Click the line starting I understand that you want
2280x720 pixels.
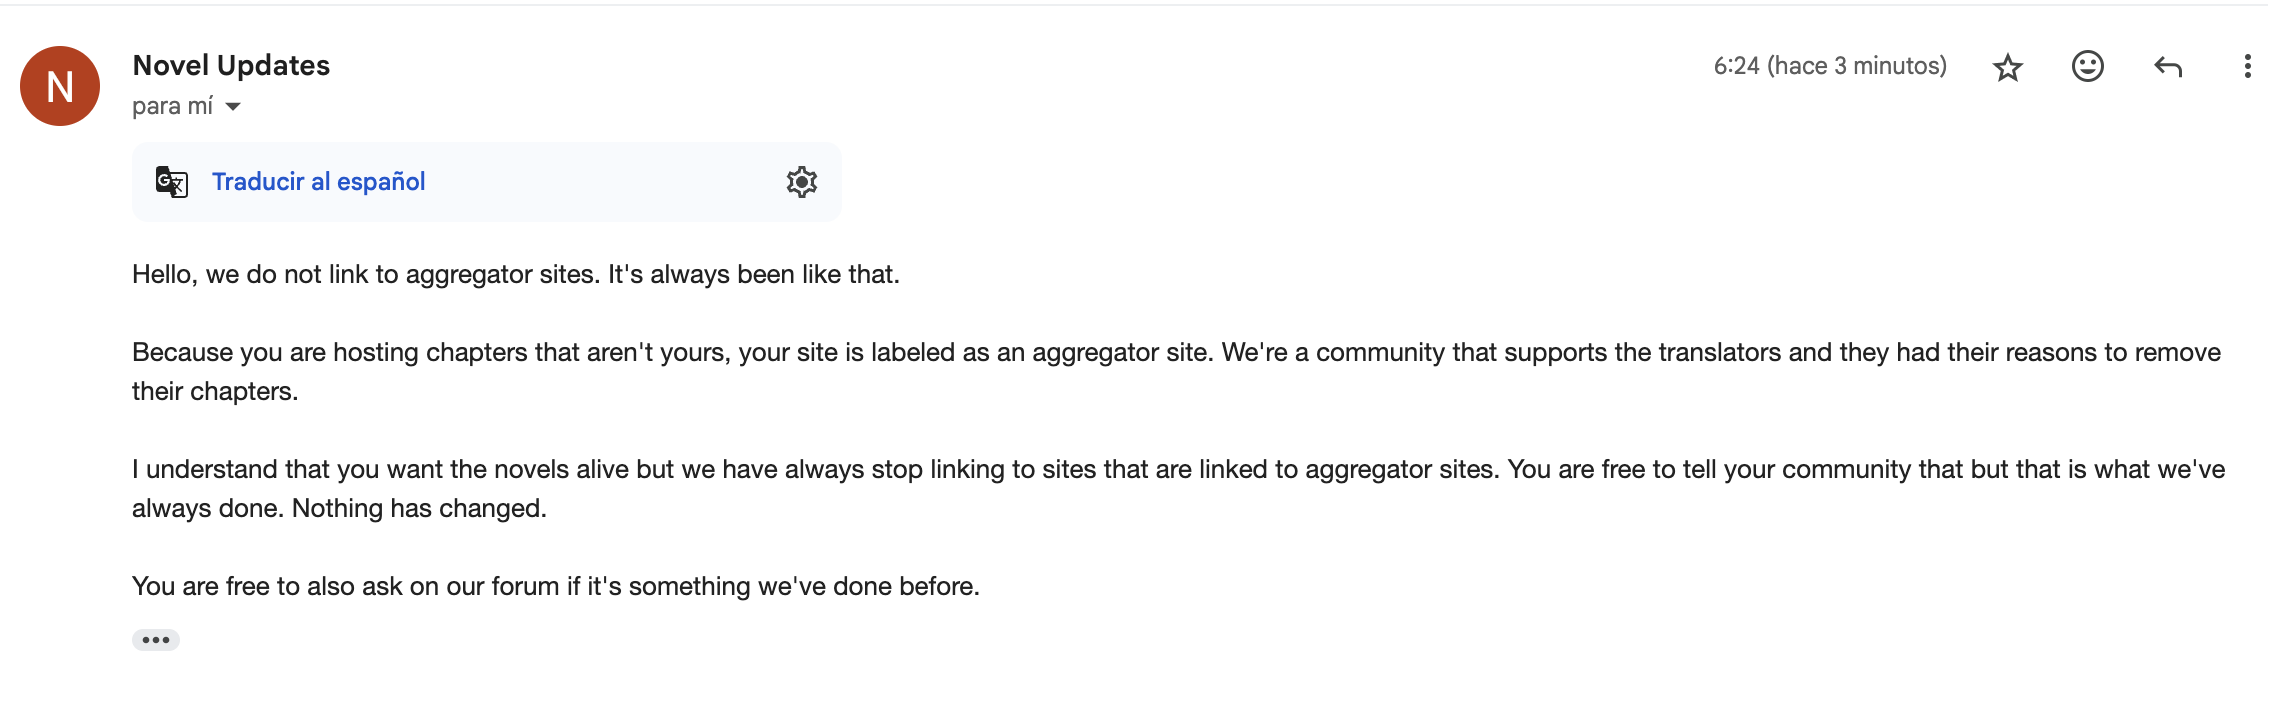1178,469
